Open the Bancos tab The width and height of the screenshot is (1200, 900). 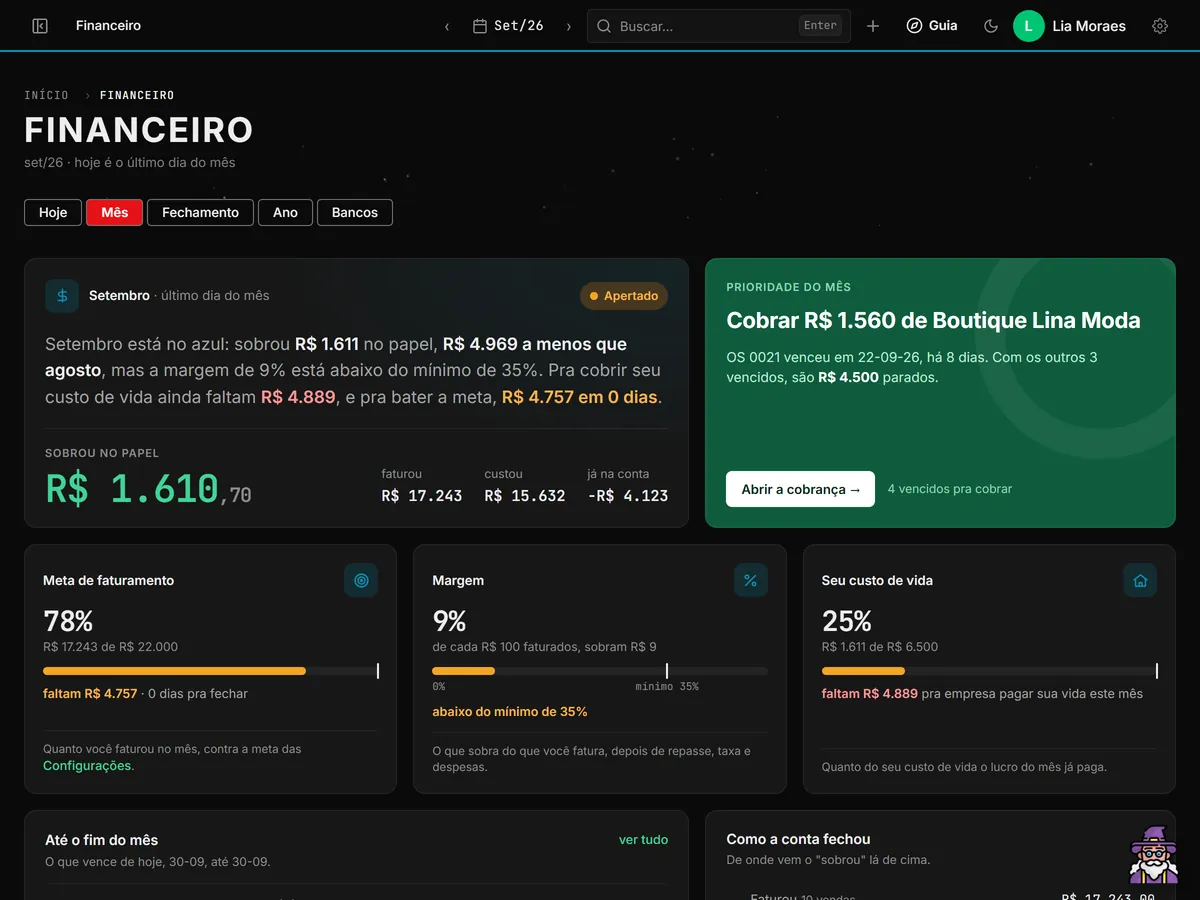(x=355, y=212)
